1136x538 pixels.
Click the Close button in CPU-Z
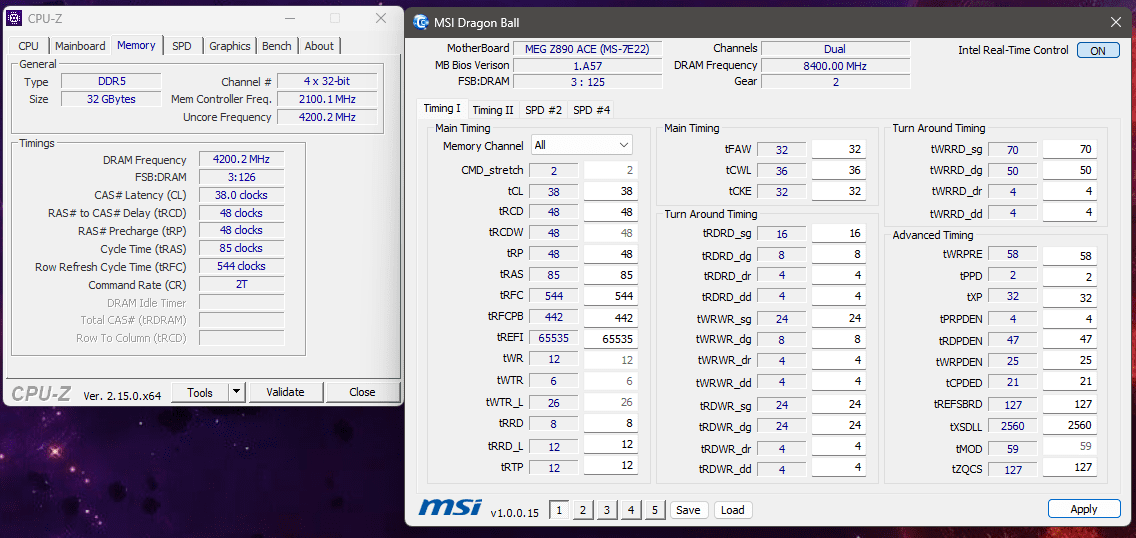(x=362, y=392)
